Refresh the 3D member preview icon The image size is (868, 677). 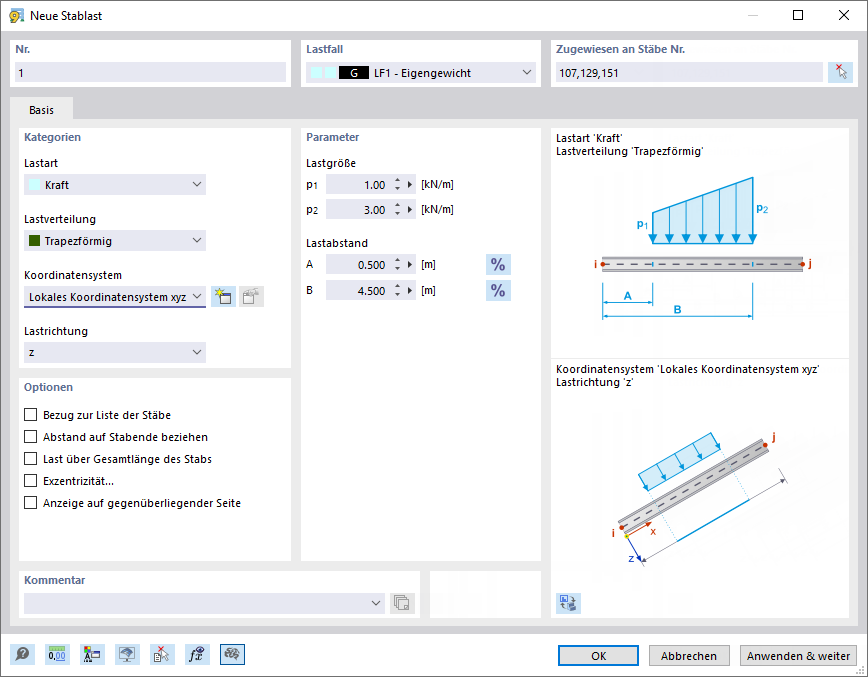tap(568, 603)
